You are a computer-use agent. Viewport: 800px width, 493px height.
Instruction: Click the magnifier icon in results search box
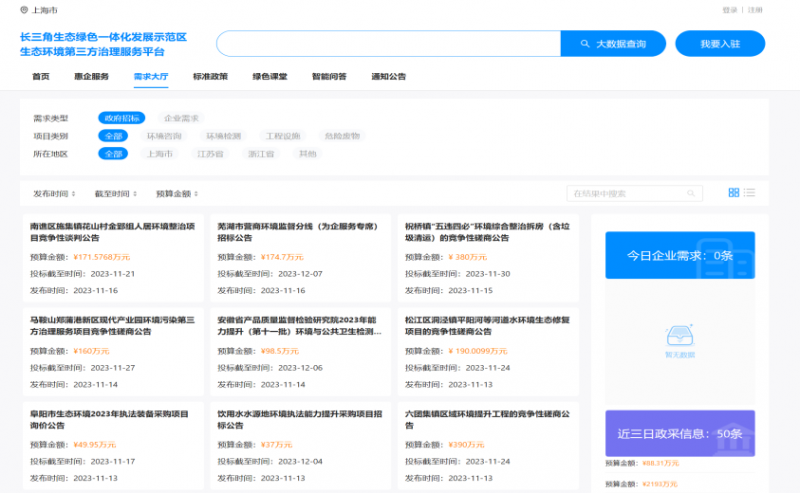(689, 193)
